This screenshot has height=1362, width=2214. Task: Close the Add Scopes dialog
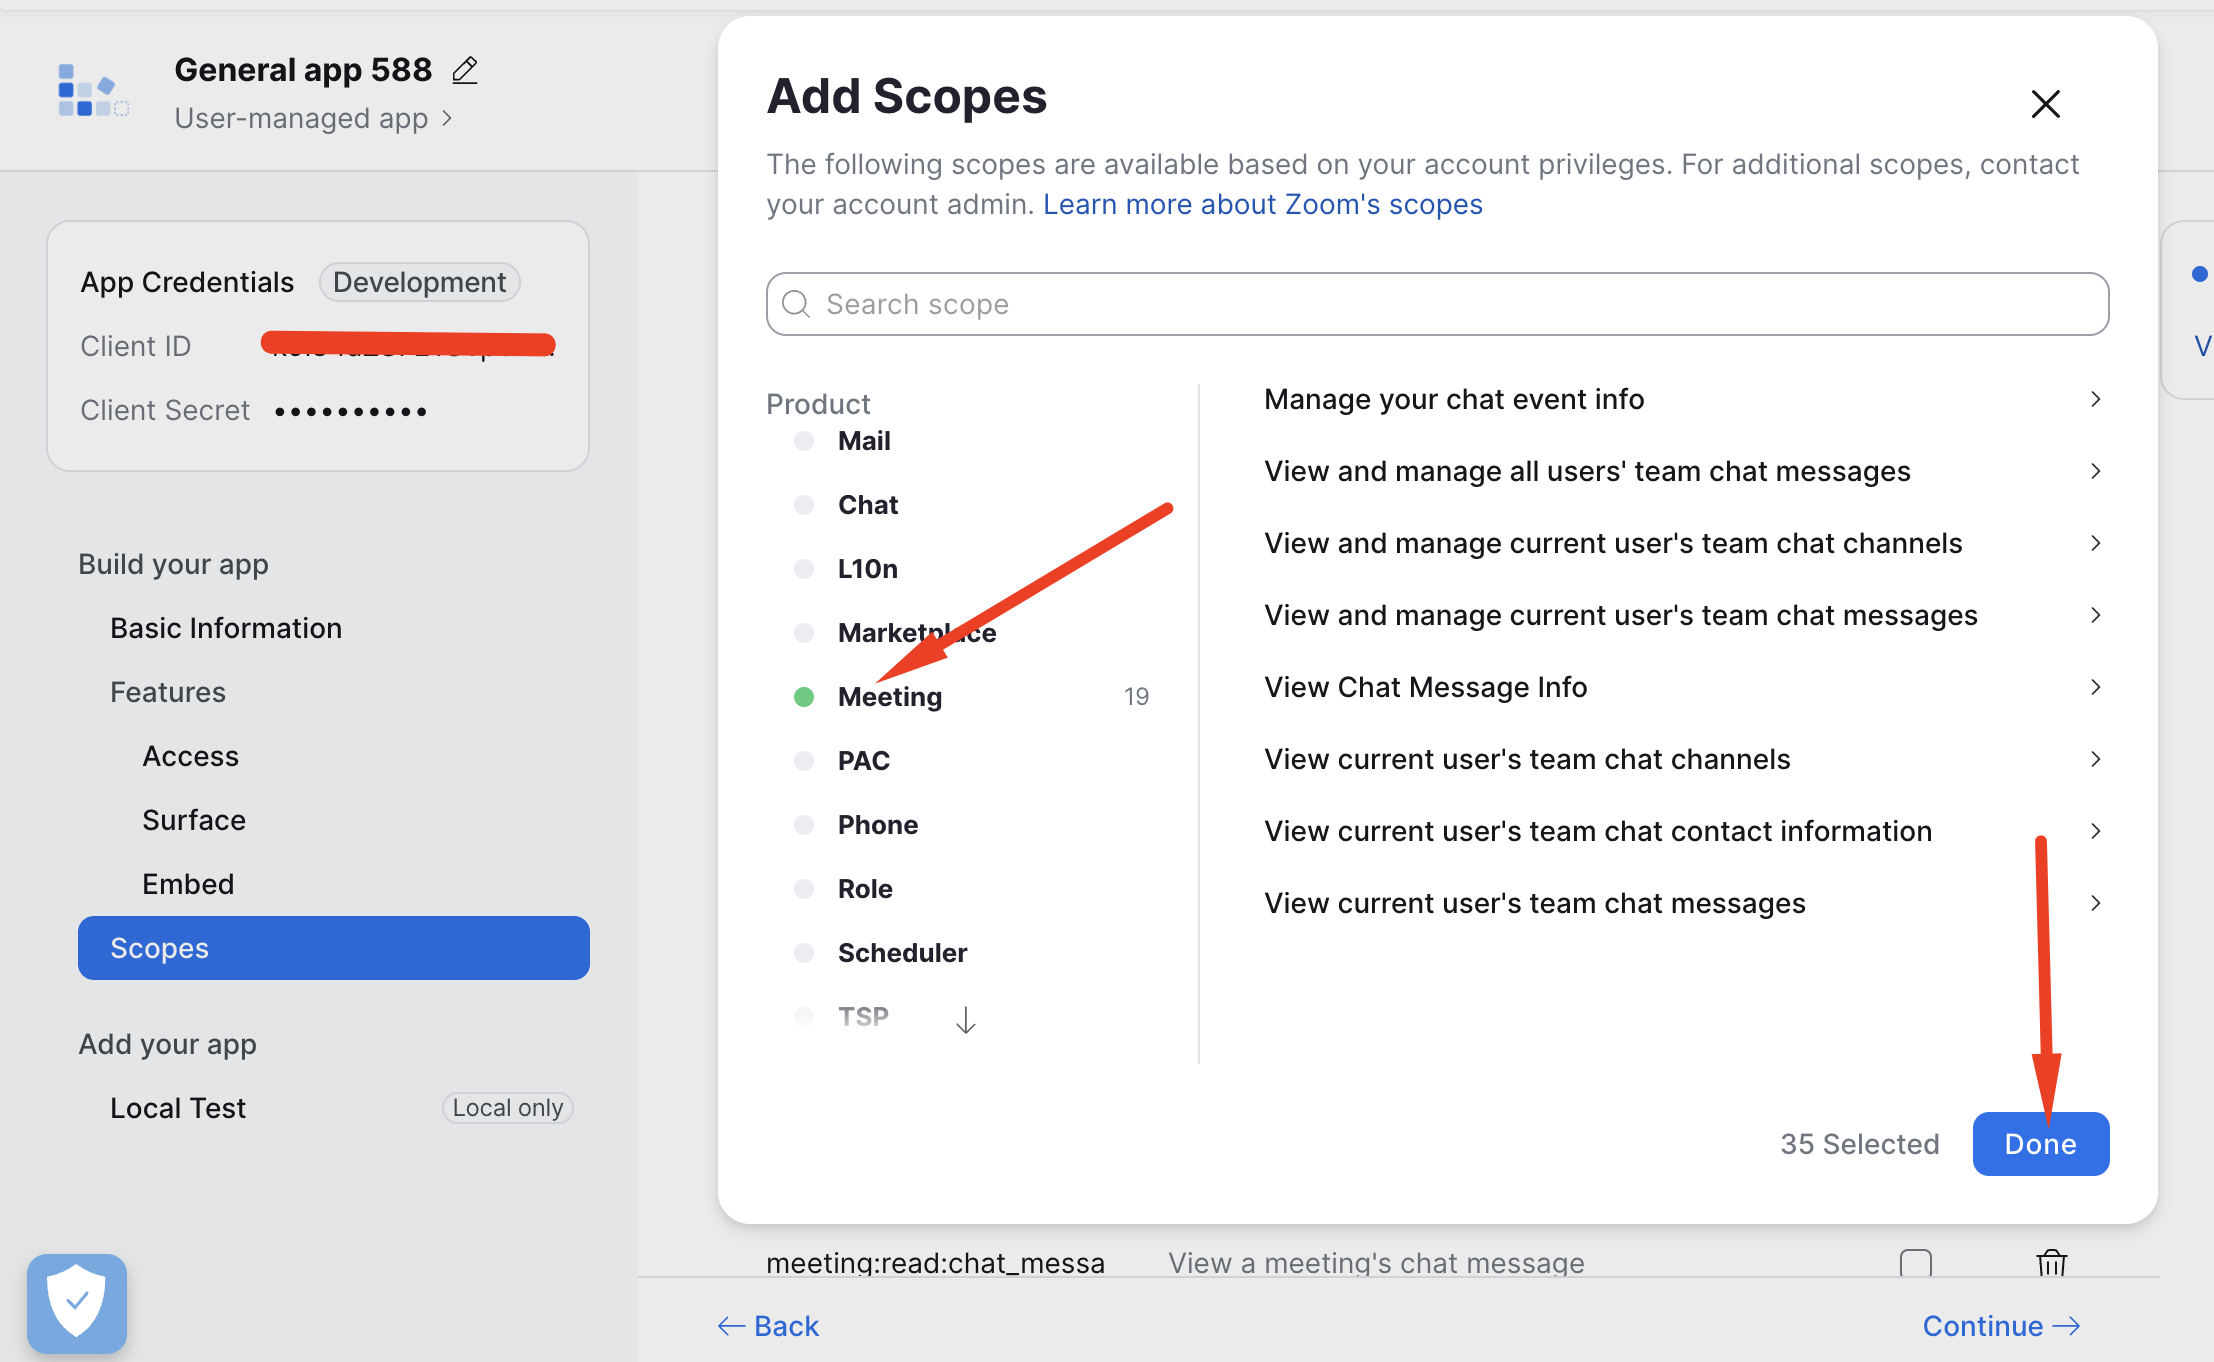point(2045,103)
